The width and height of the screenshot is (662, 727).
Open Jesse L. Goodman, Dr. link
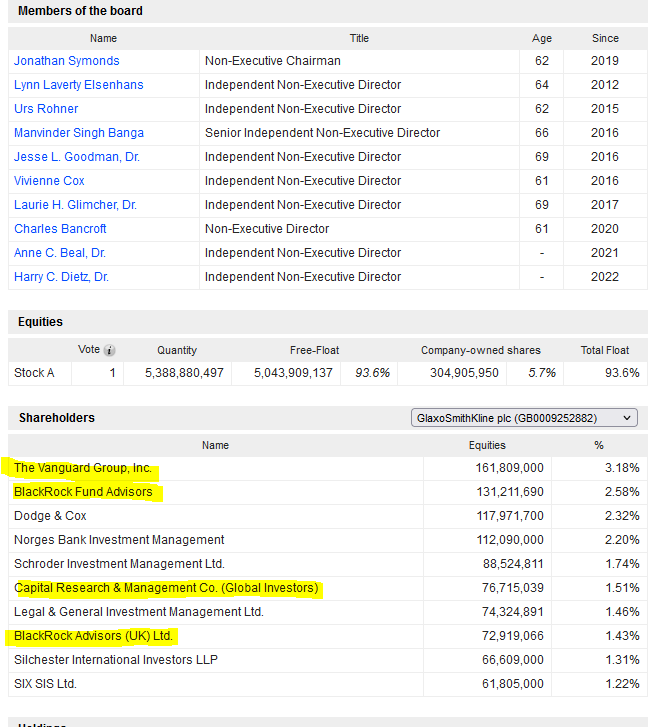(77, 157)
